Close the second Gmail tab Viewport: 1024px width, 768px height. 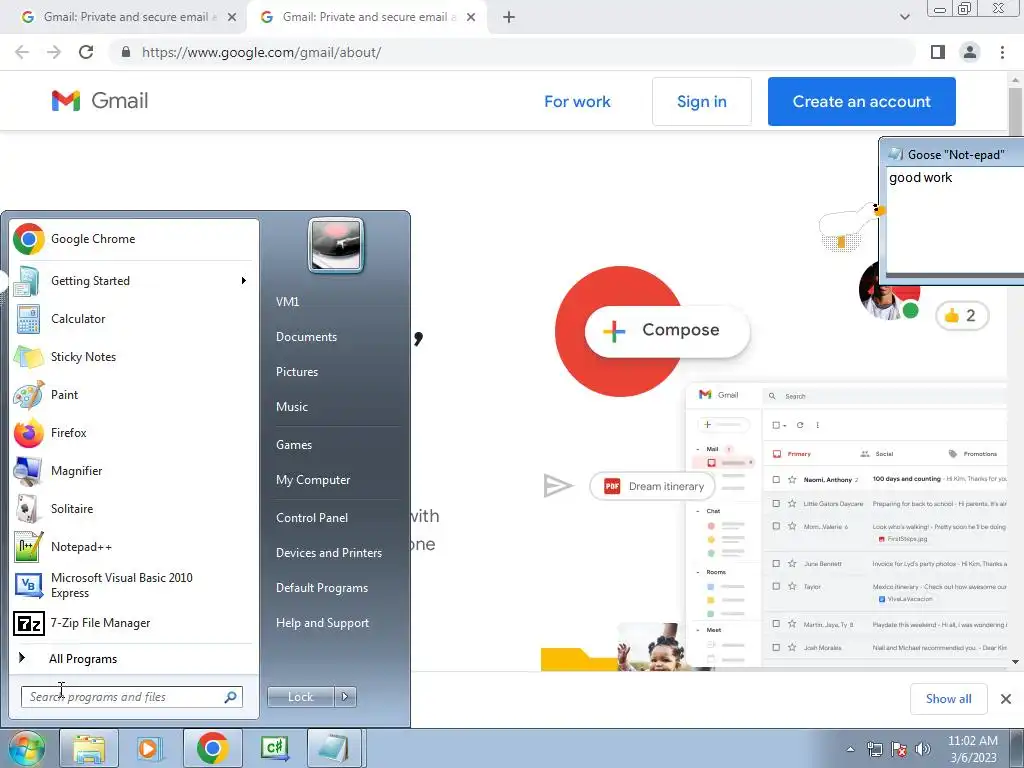(471, 17)
